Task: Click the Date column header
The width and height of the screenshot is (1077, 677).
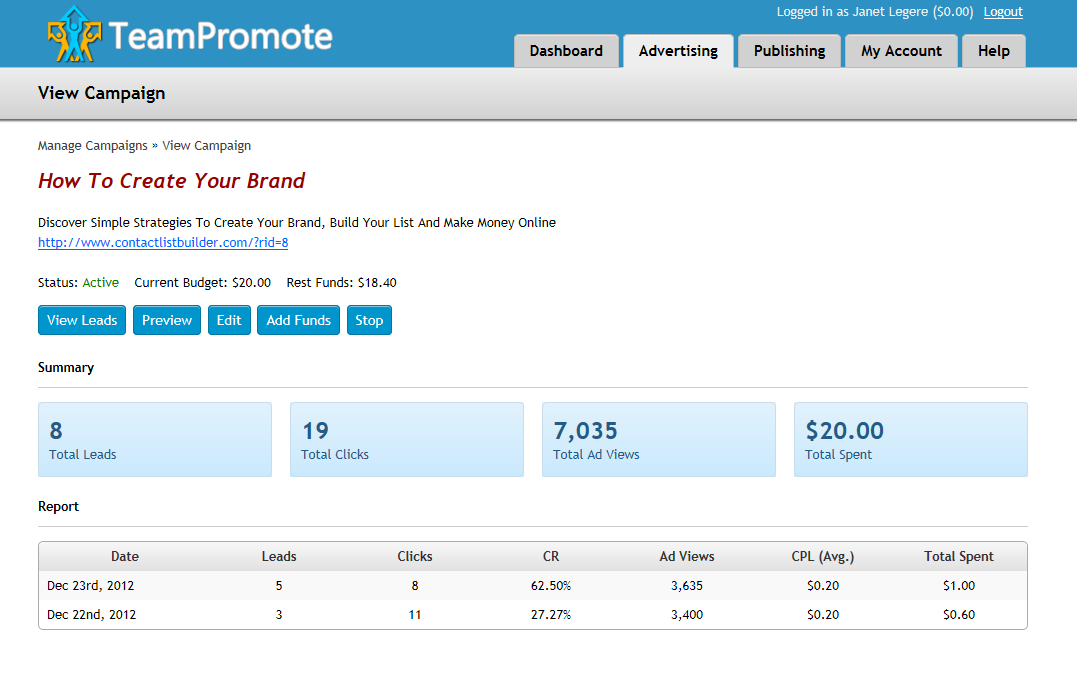Action: click(125, 556)
